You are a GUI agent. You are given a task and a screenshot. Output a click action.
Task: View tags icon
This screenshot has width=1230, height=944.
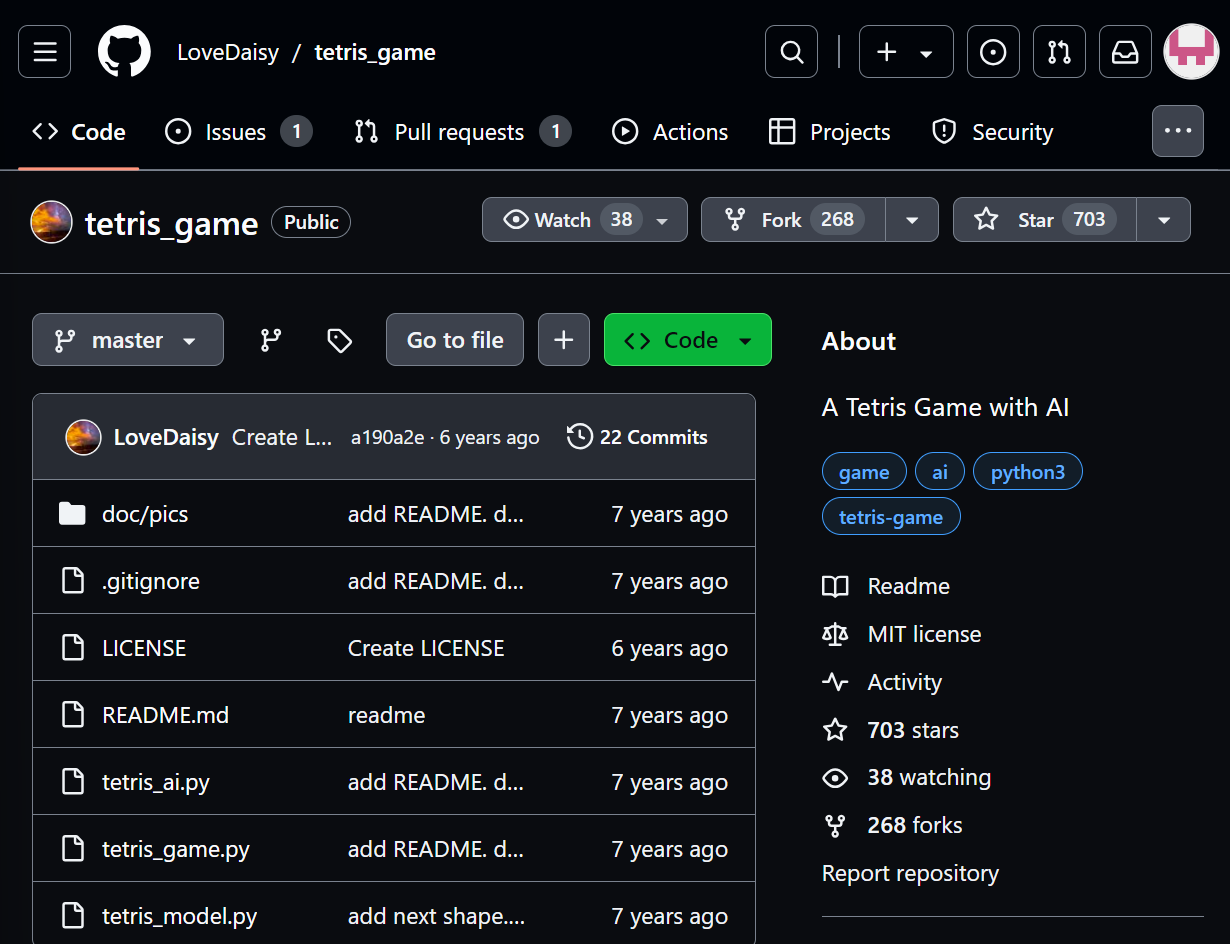click(340, 340)
